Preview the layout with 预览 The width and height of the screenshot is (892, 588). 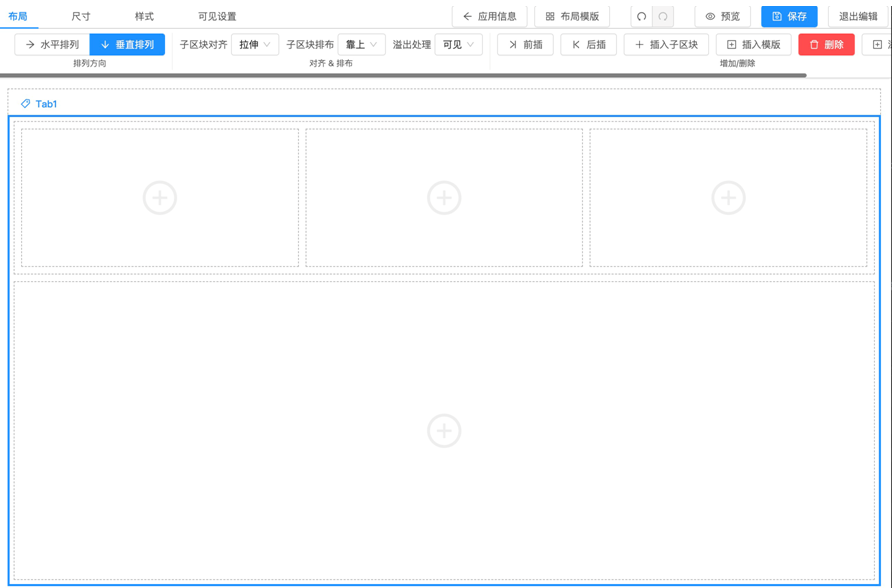(x=722, y=16)
